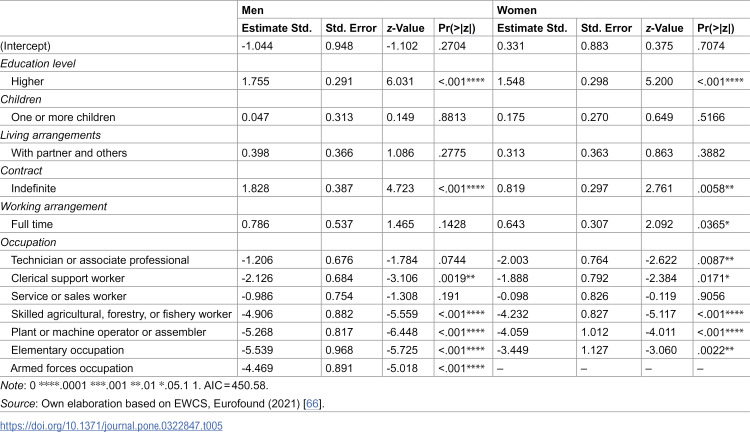Screen dimensions: 750x432
Task: Select the Living arrangements category heading
Action: 50,135
